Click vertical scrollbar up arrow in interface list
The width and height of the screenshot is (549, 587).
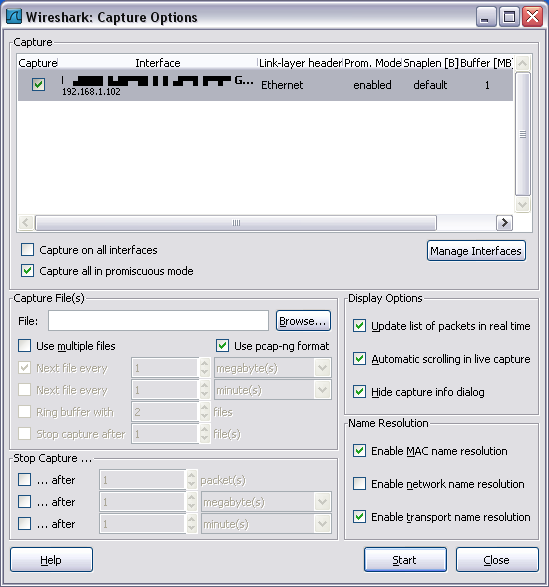(x=522, y=63)
